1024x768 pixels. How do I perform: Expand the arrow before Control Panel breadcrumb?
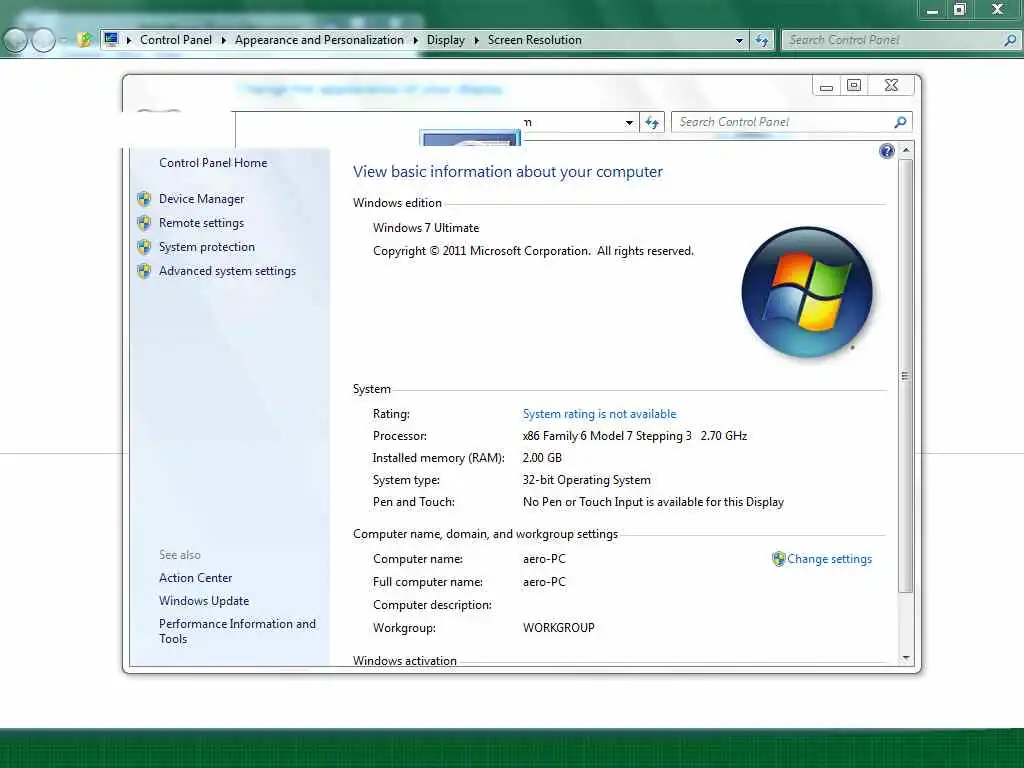pyautogui.click(x=129, y=40)
